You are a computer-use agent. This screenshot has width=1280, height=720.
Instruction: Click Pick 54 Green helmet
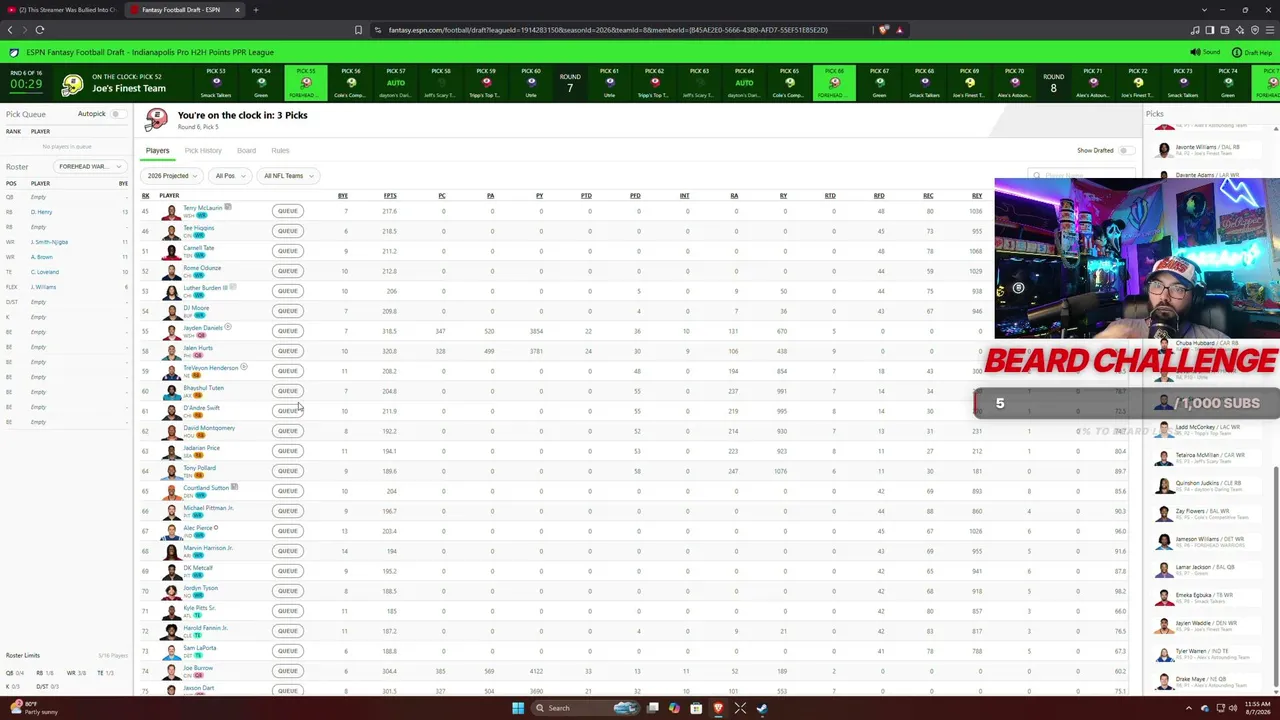261,84
